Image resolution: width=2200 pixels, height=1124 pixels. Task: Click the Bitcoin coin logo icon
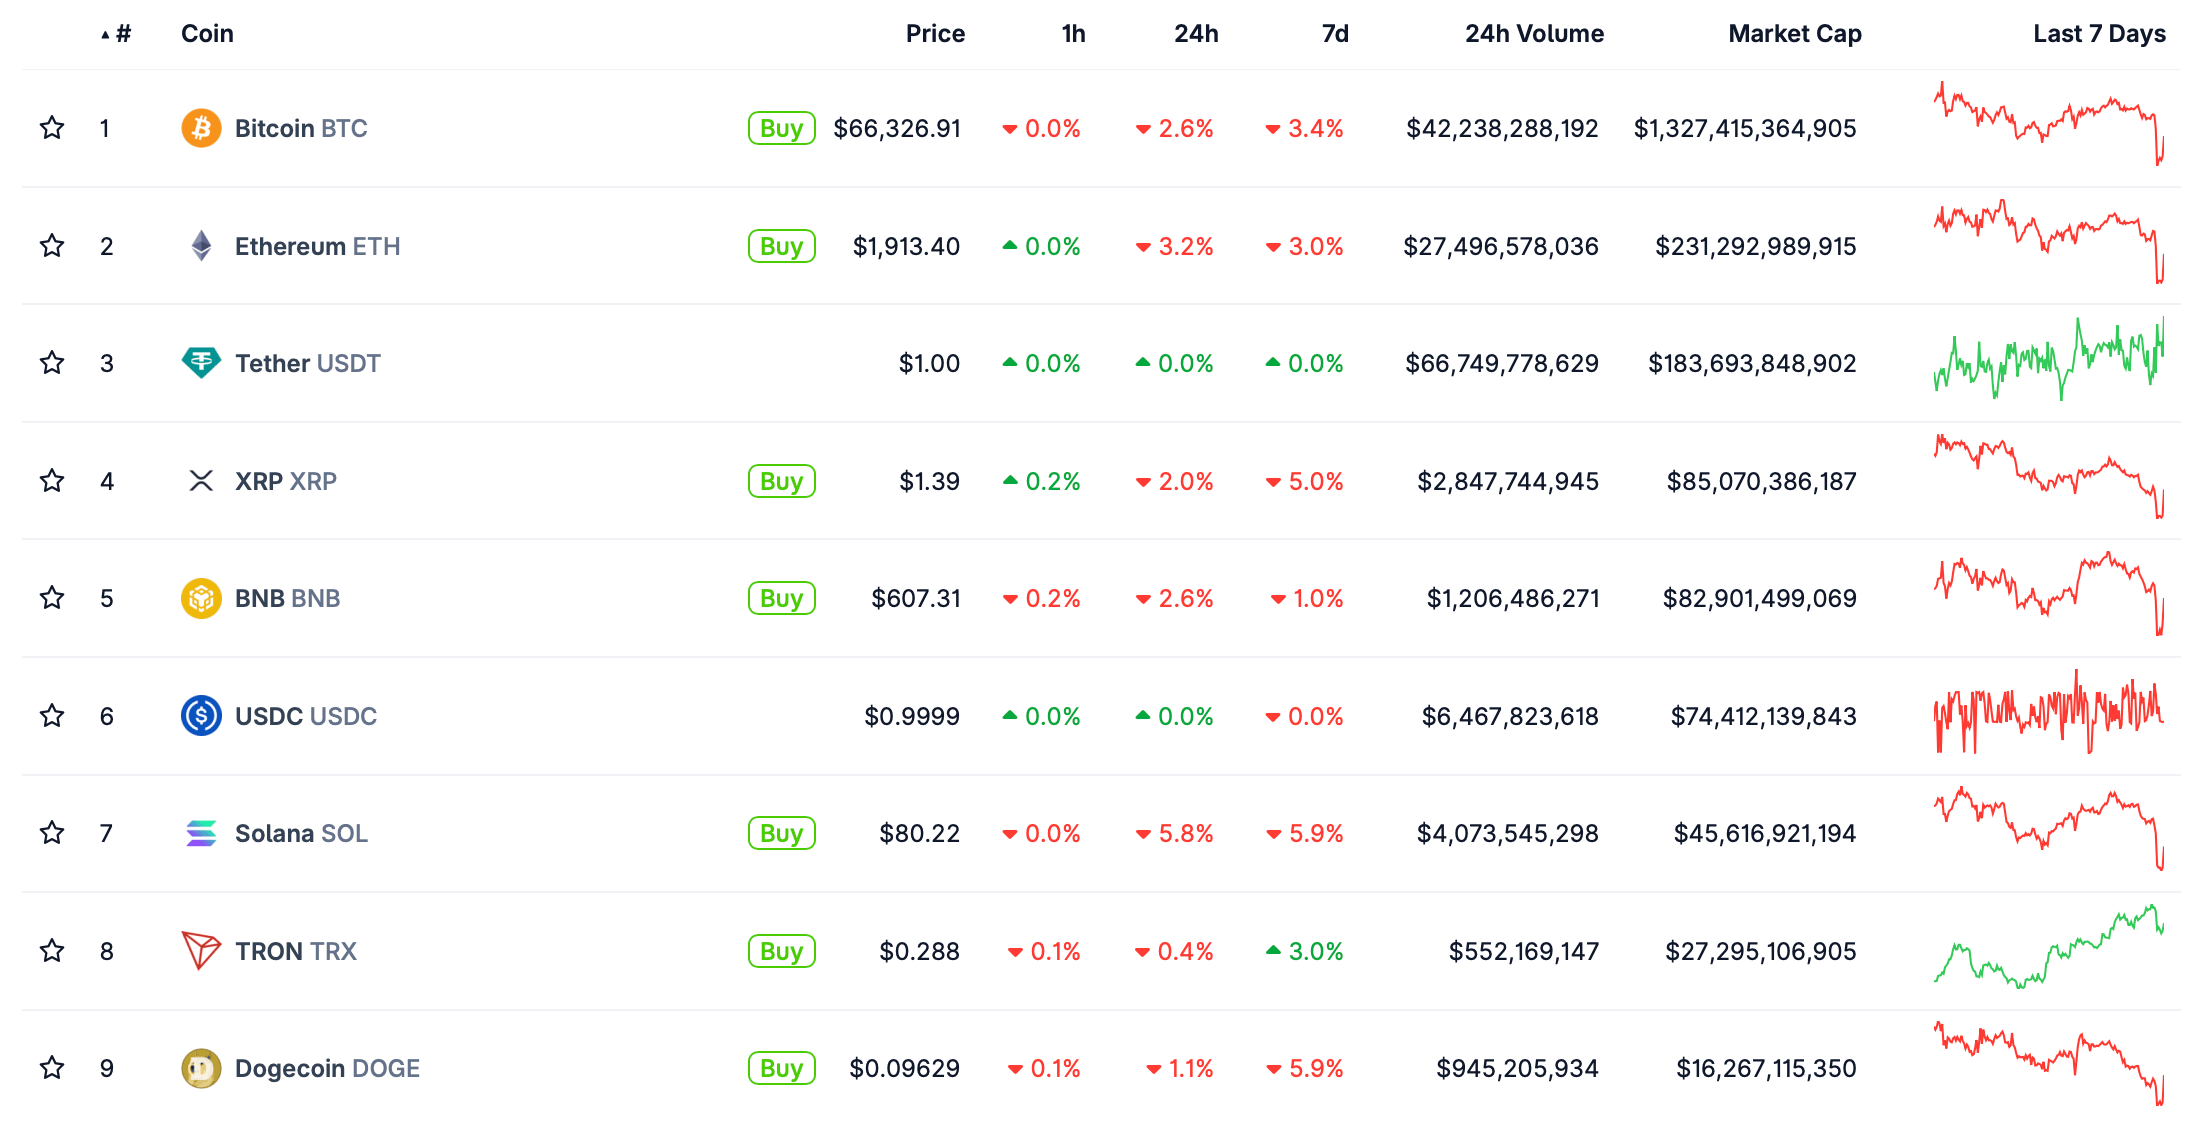[201, 128]
